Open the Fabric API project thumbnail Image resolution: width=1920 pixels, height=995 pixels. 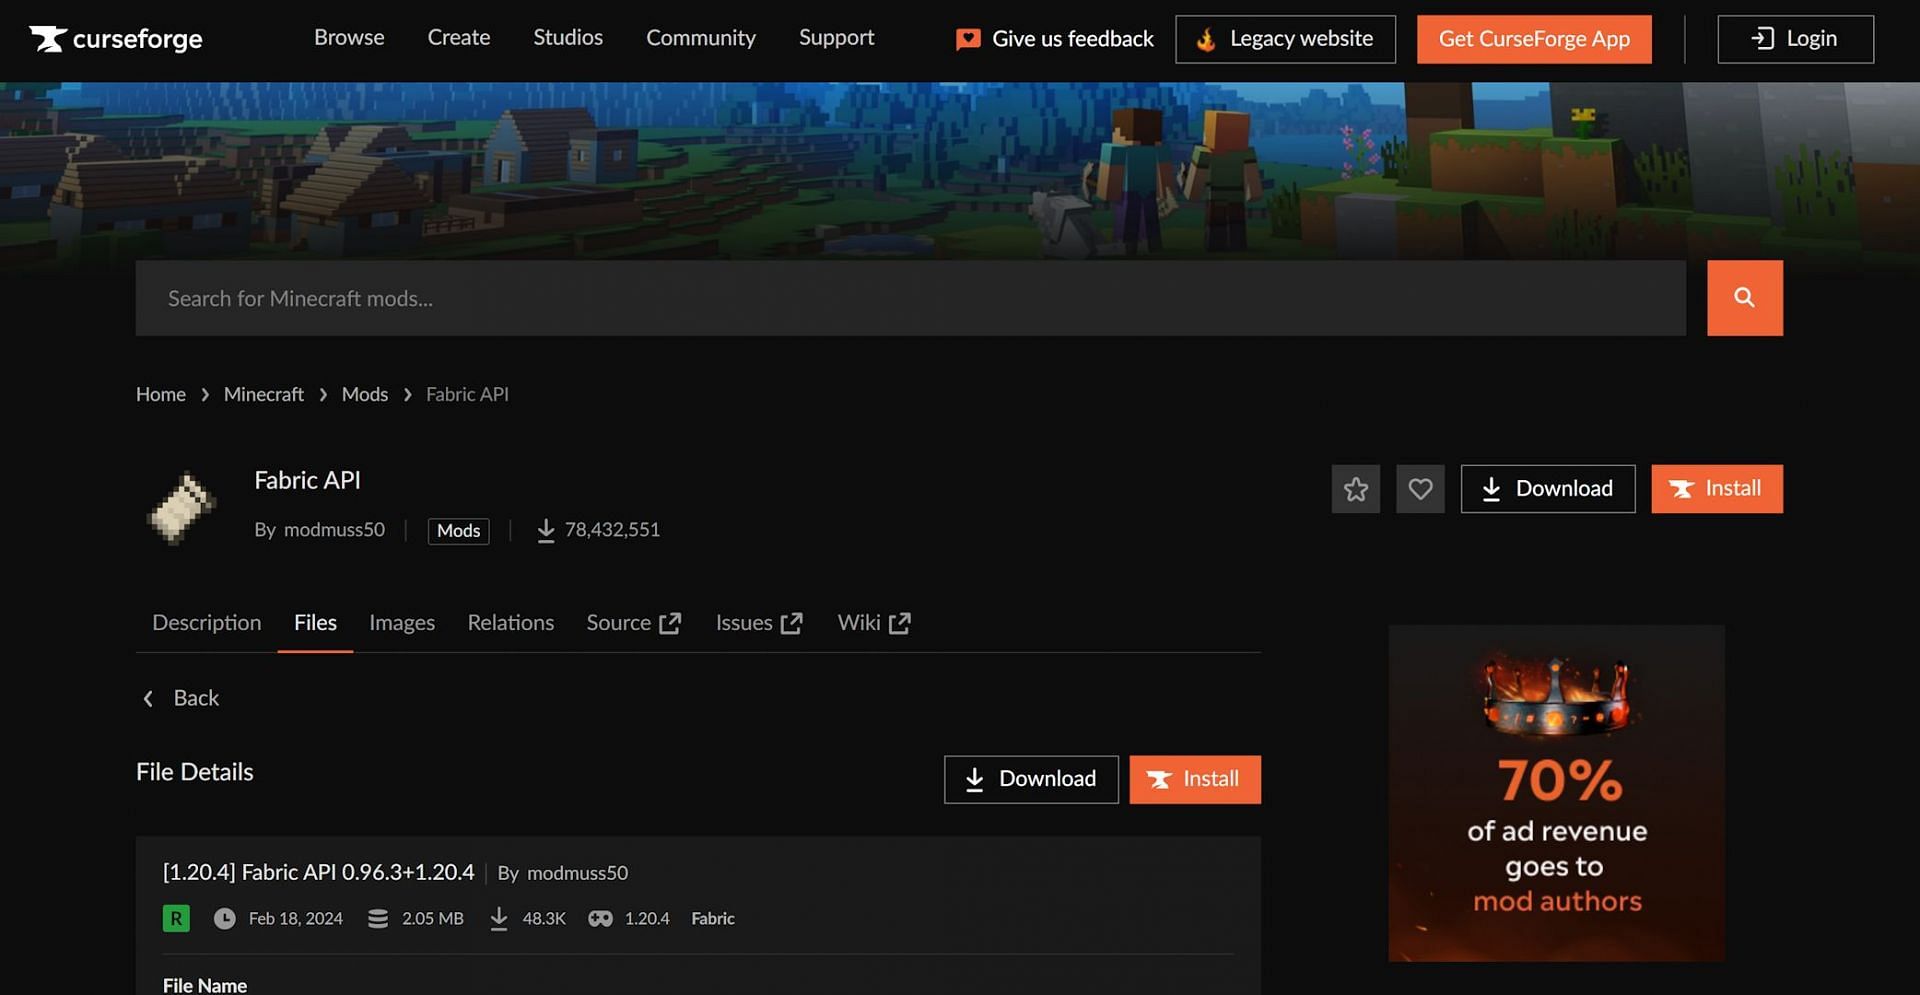coord(181,507)
